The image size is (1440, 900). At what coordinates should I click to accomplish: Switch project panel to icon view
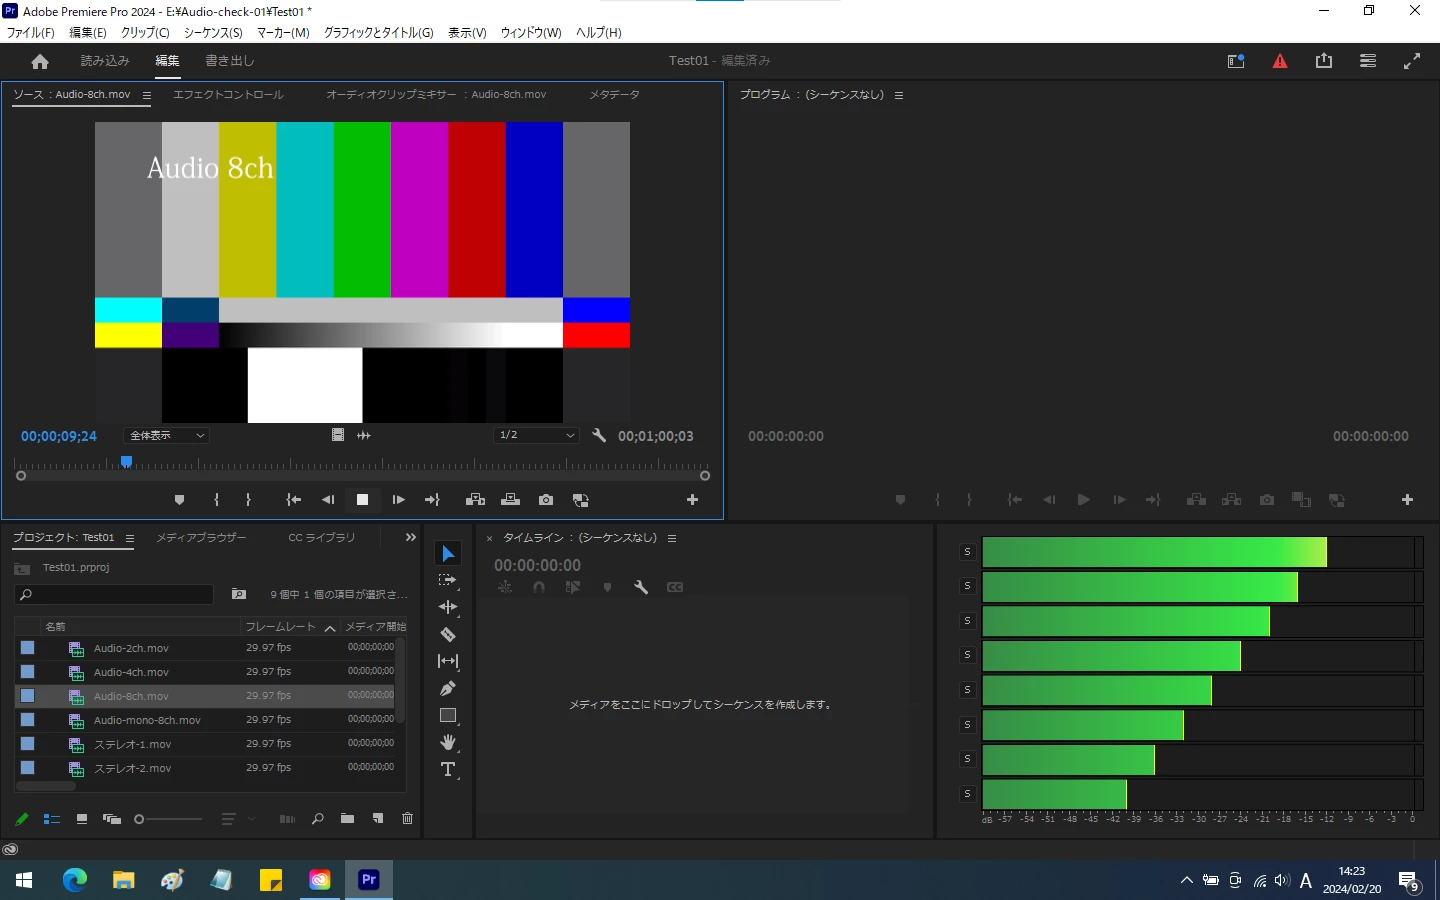(x=82, y=819)
